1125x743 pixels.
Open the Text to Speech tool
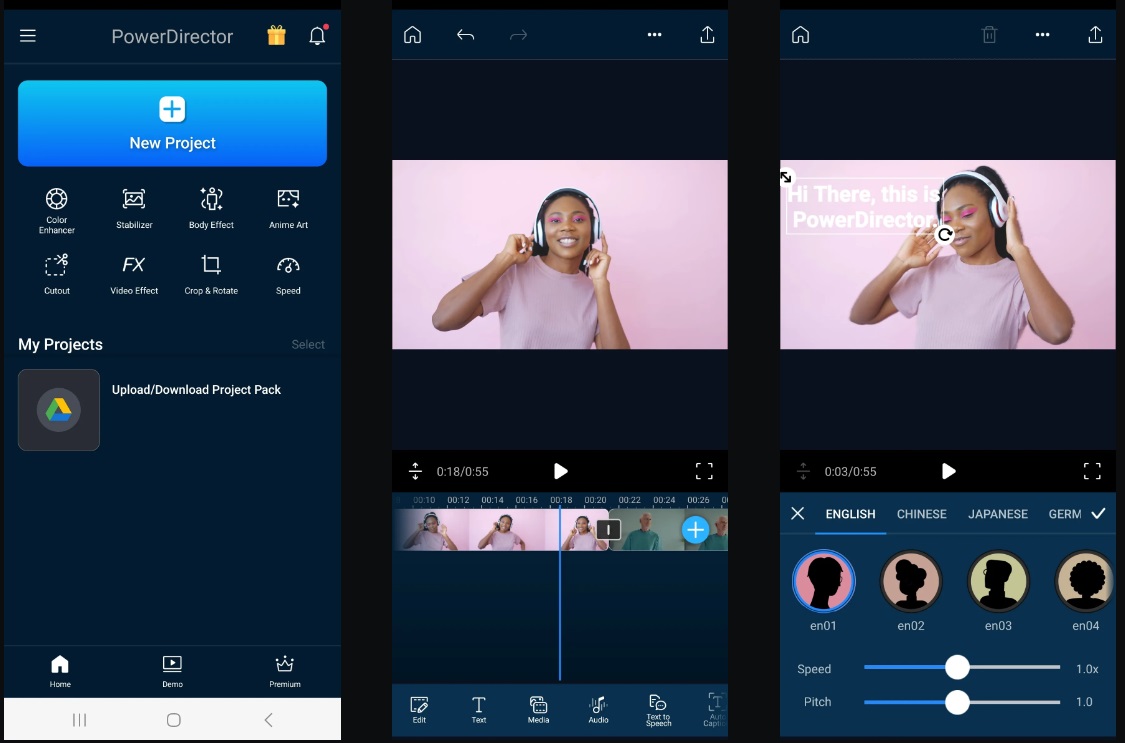click(657, 708)
